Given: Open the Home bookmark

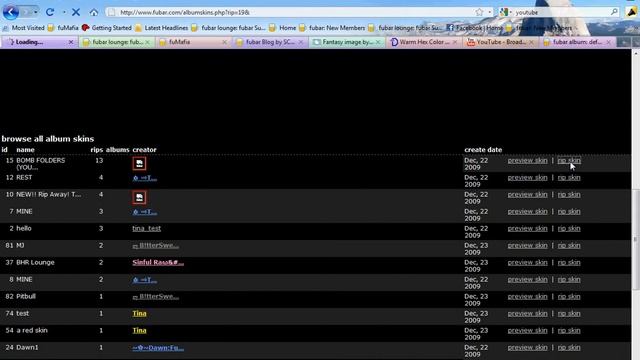Looking at the screenshot, I should [x=282, y=28].
